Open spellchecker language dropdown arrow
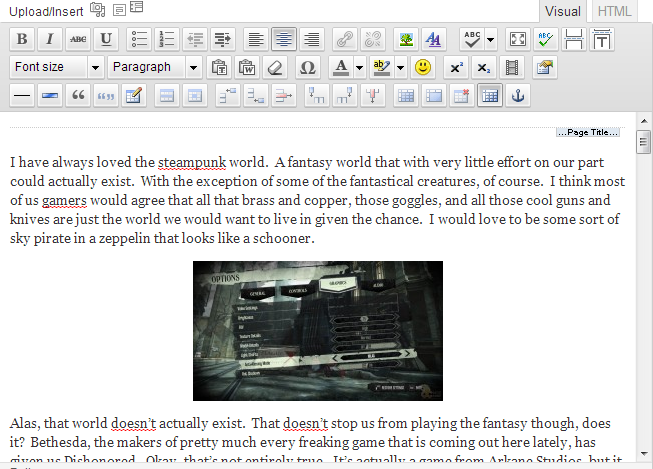 coord(491,39)
